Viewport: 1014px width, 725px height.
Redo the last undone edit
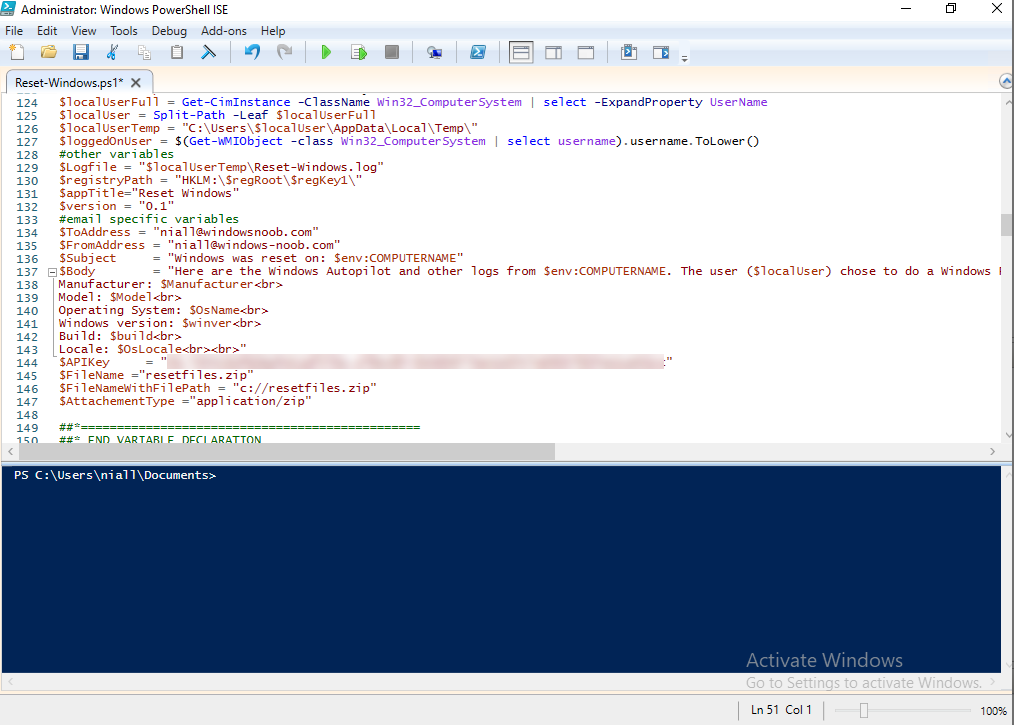(x=285, y=52)
